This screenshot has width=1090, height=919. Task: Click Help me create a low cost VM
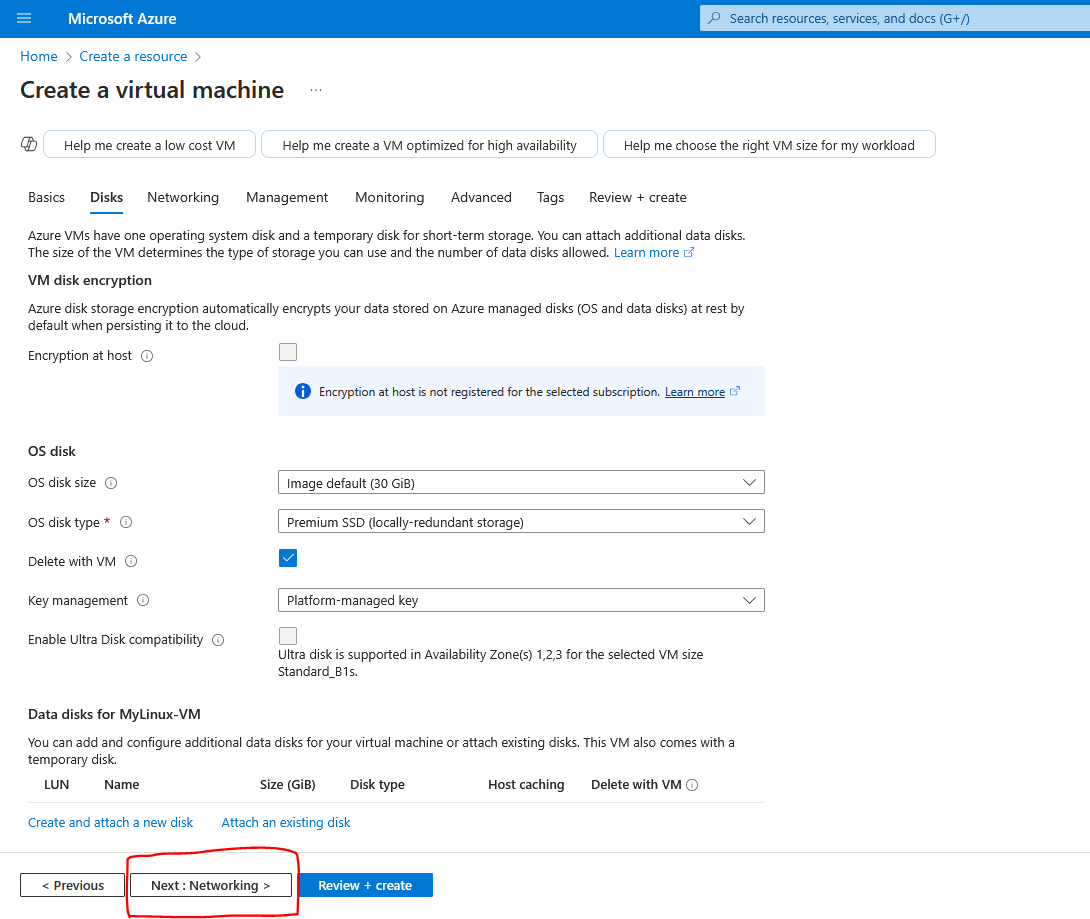tap(149, 145)
